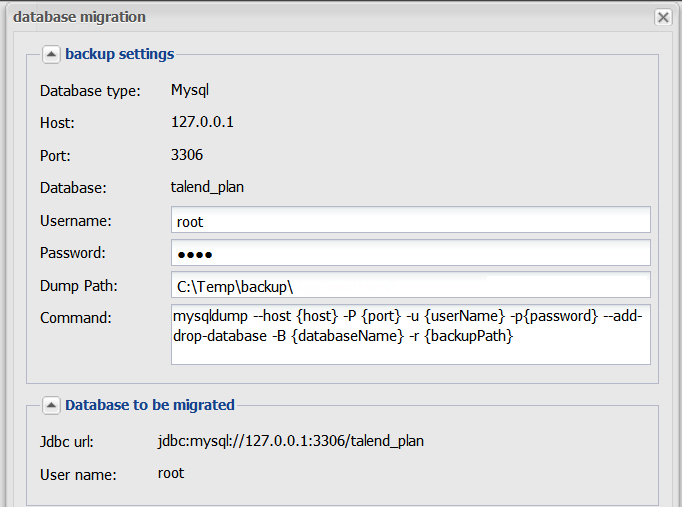The height and width of the screenshot is (507, 682).
Task: Click the "backup settings" section heading
Action: [x=119, y=54]
